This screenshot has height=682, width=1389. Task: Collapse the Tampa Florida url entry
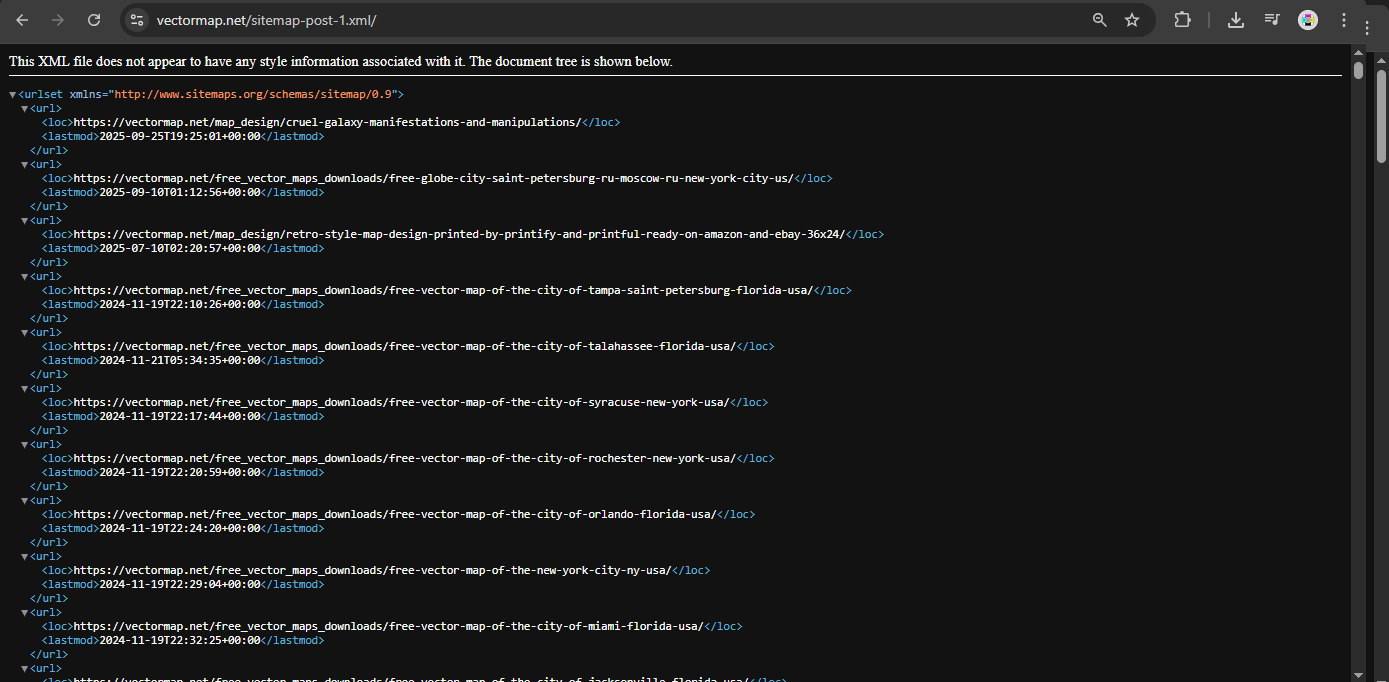[25, 275]
